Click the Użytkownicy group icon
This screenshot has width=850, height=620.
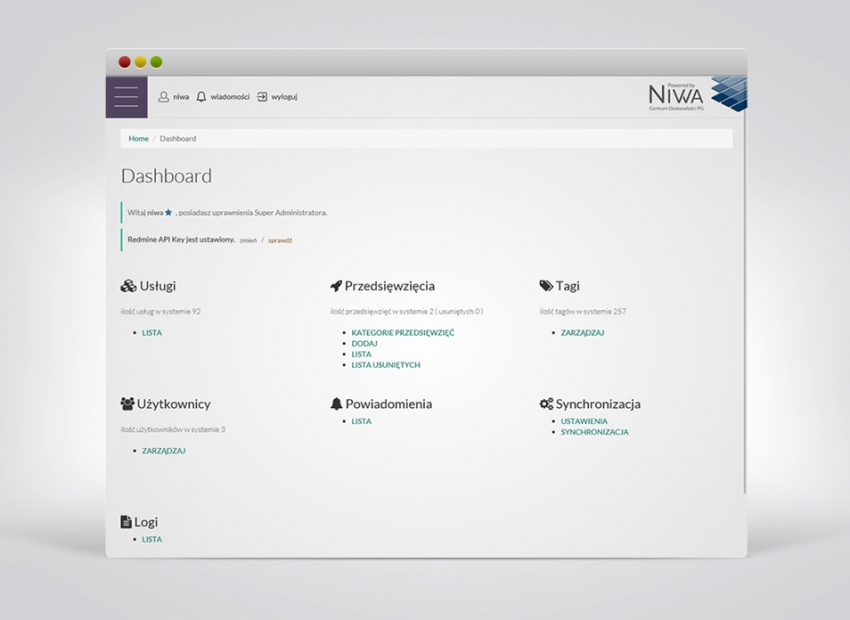(128, 404)
